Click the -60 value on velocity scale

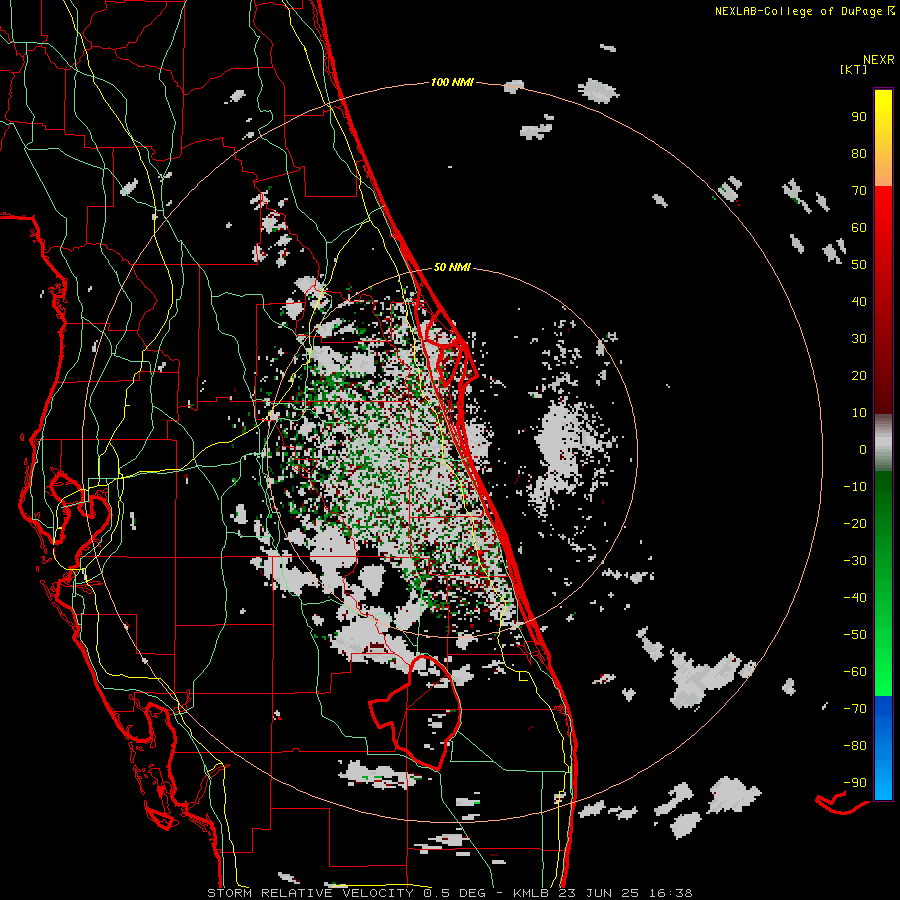tap(855, 672)
